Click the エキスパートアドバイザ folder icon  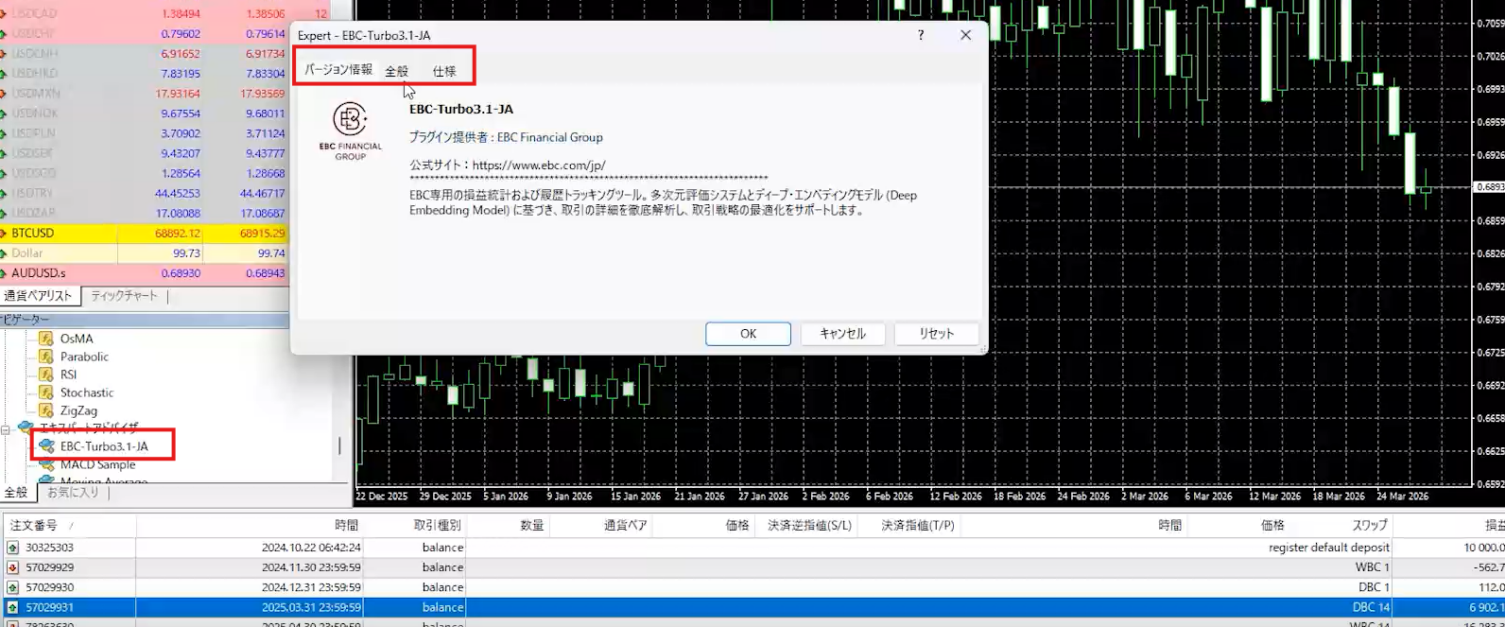tap(26, 427)
